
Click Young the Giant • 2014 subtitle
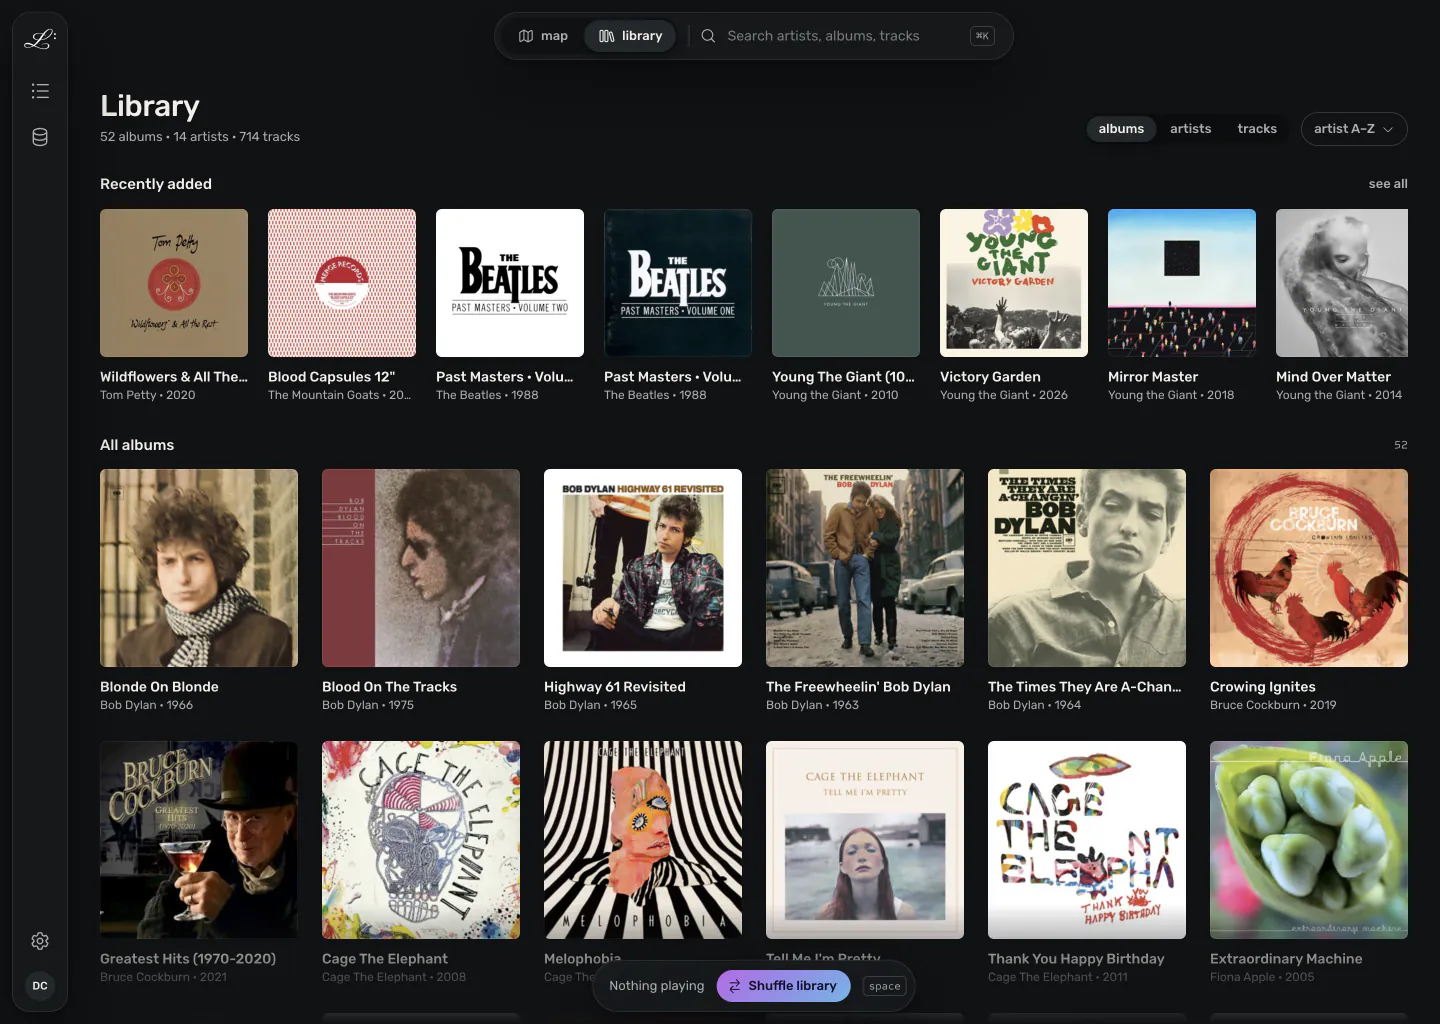(x=1339, y=395)
